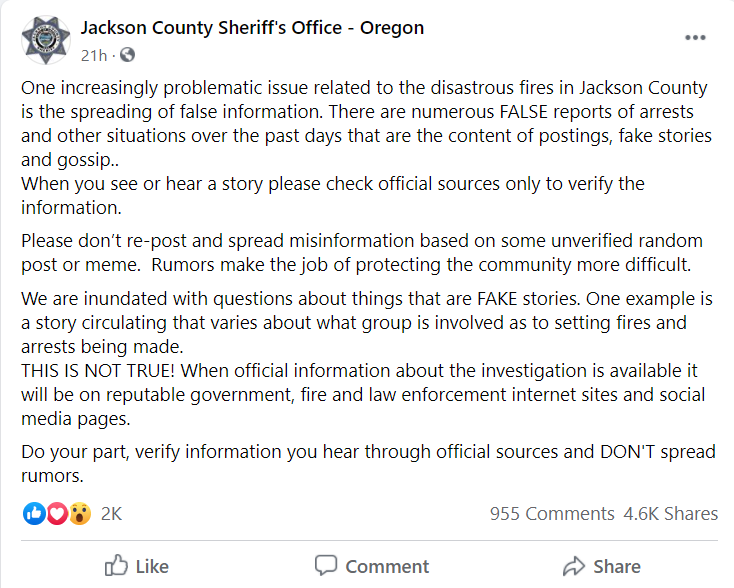Open the Jackson County Sheriff's Office page name

pos(252,28)
